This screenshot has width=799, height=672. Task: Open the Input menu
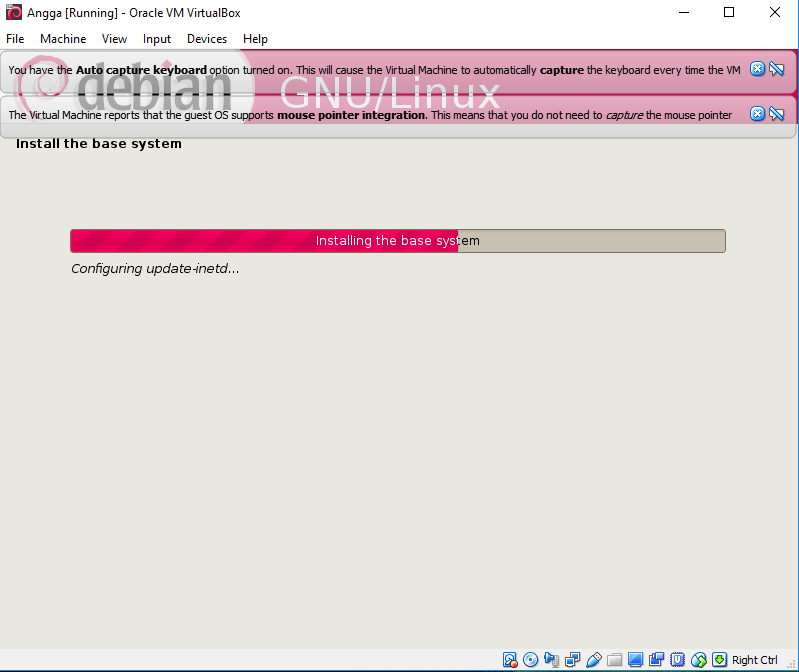[156, 39]
